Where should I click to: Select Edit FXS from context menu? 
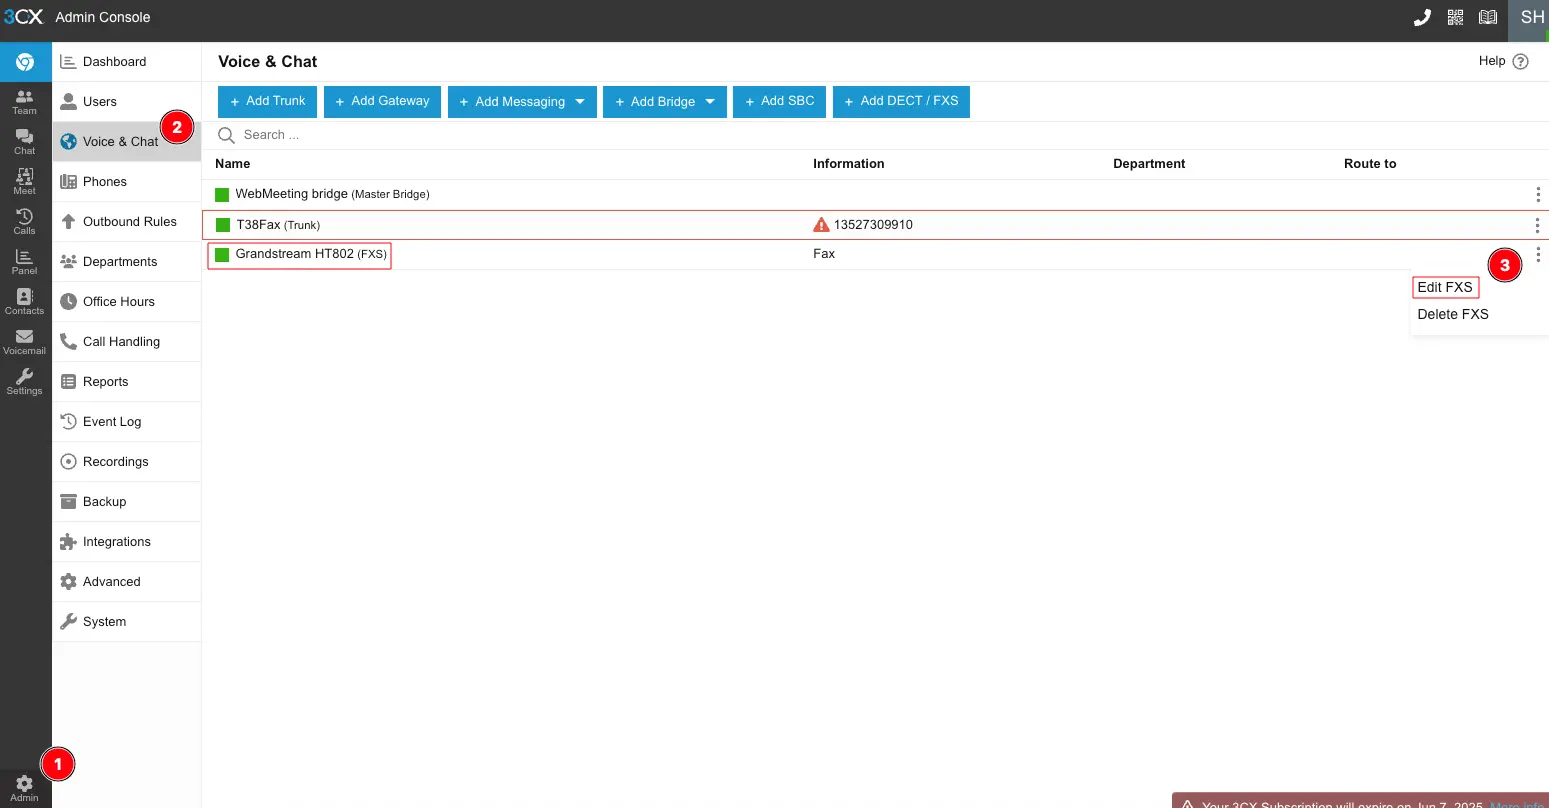click(x=1445, y=287)
